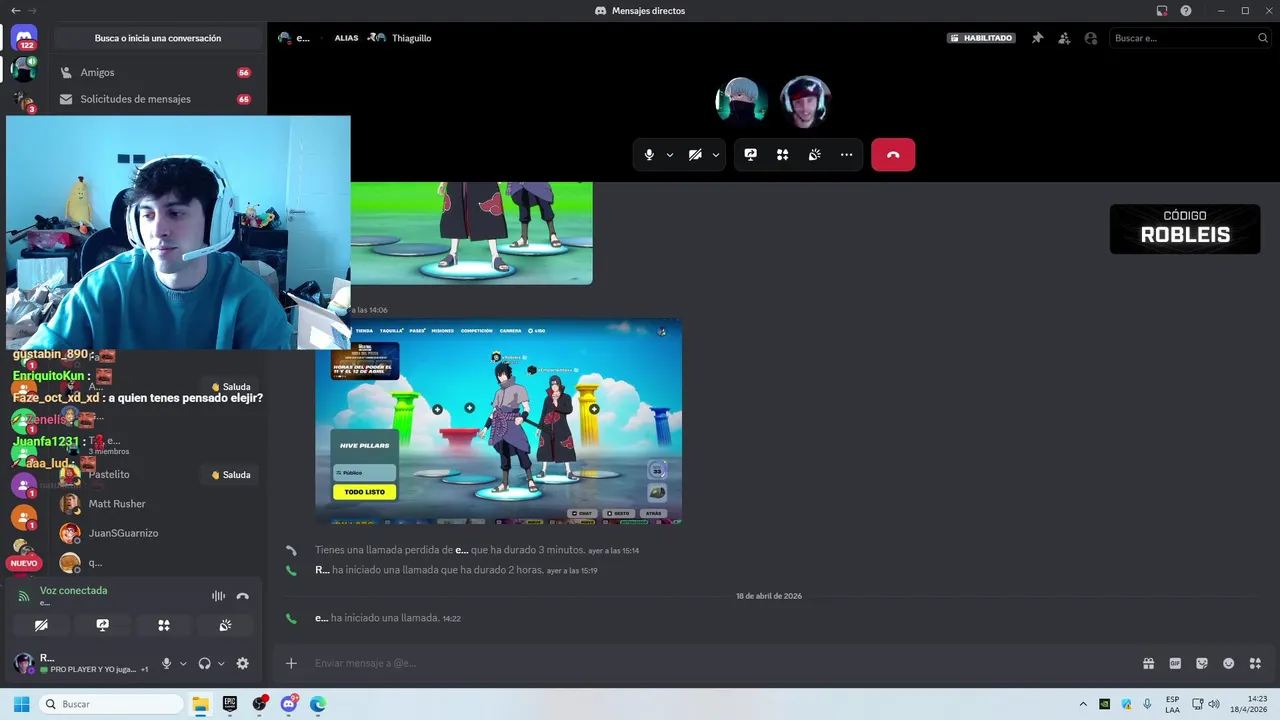Navigate back with title bar arrow
Screen dimensions: 1280x720
[x=15, y=11]
